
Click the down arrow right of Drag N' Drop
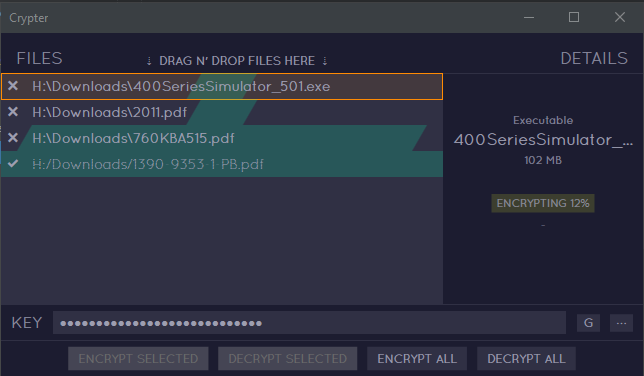coord(325,61)
